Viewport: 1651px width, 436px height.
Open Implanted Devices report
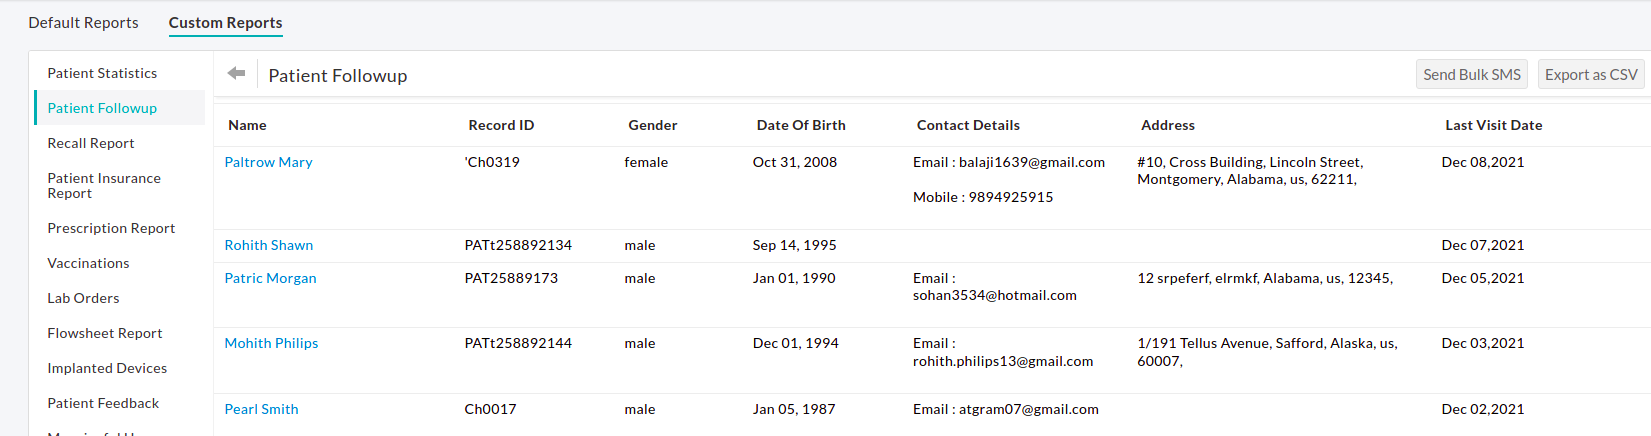pos(107,368)
